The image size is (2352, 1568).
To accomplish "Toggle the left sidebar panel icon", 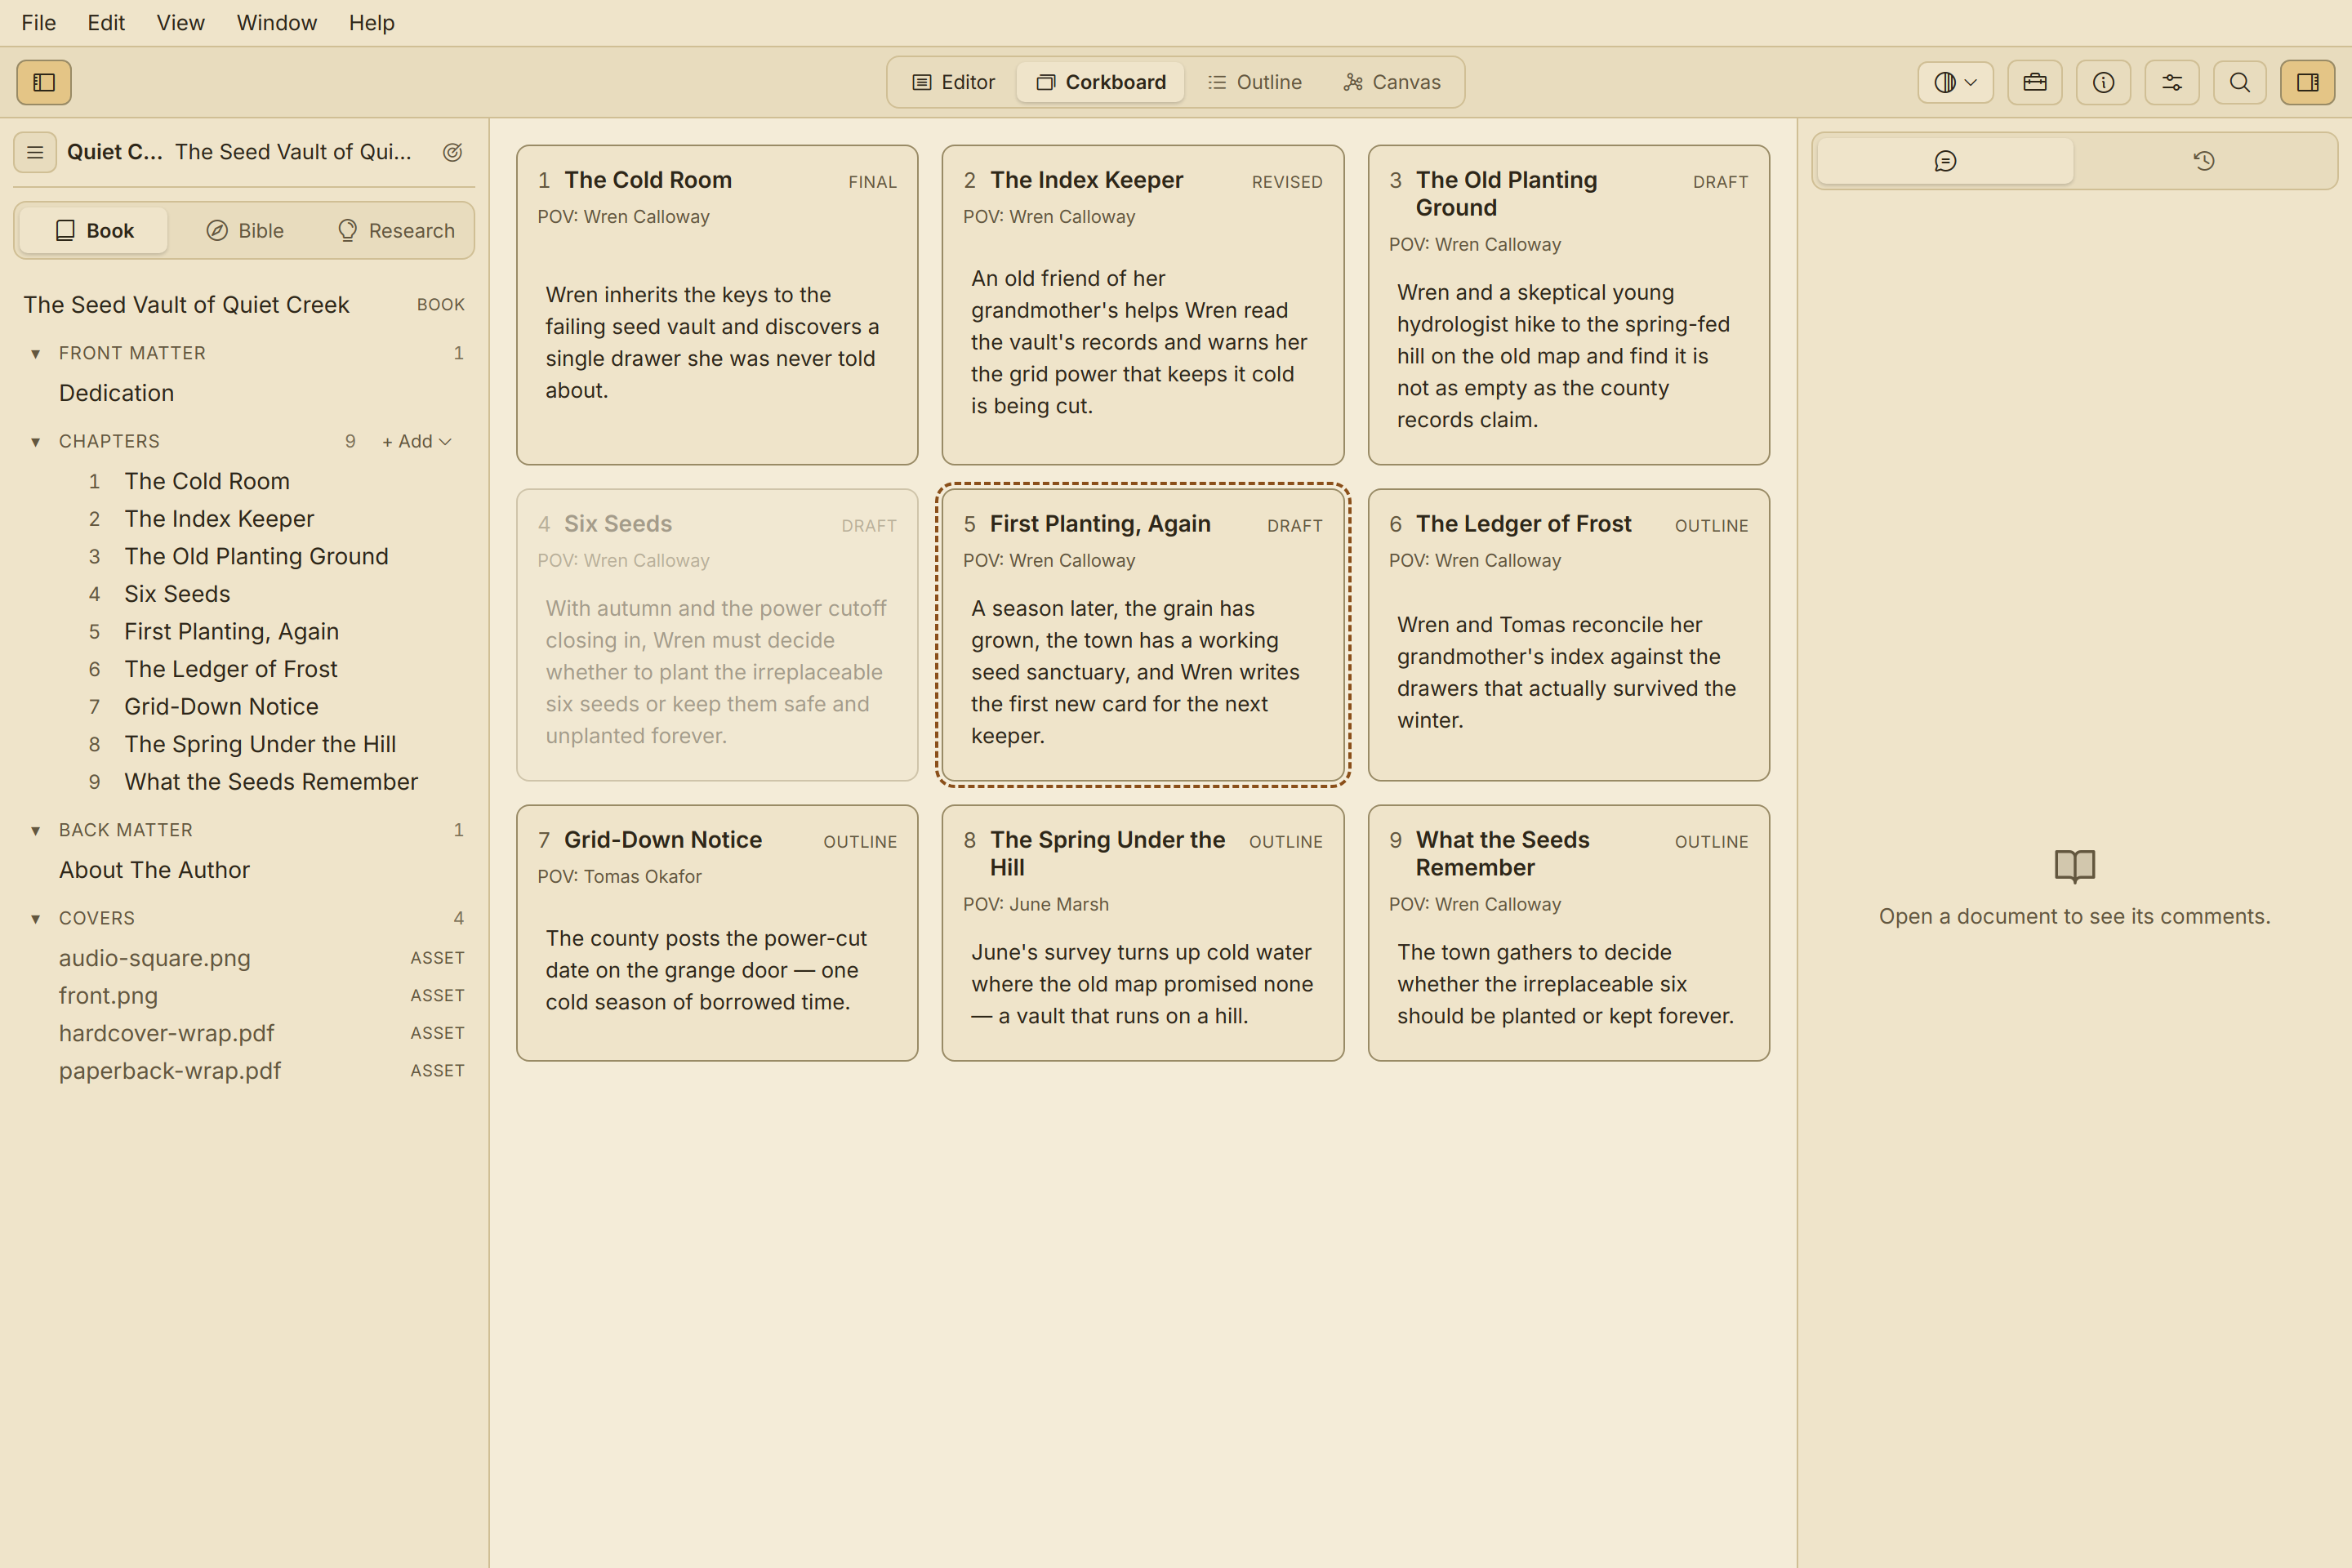I will 44,82.
